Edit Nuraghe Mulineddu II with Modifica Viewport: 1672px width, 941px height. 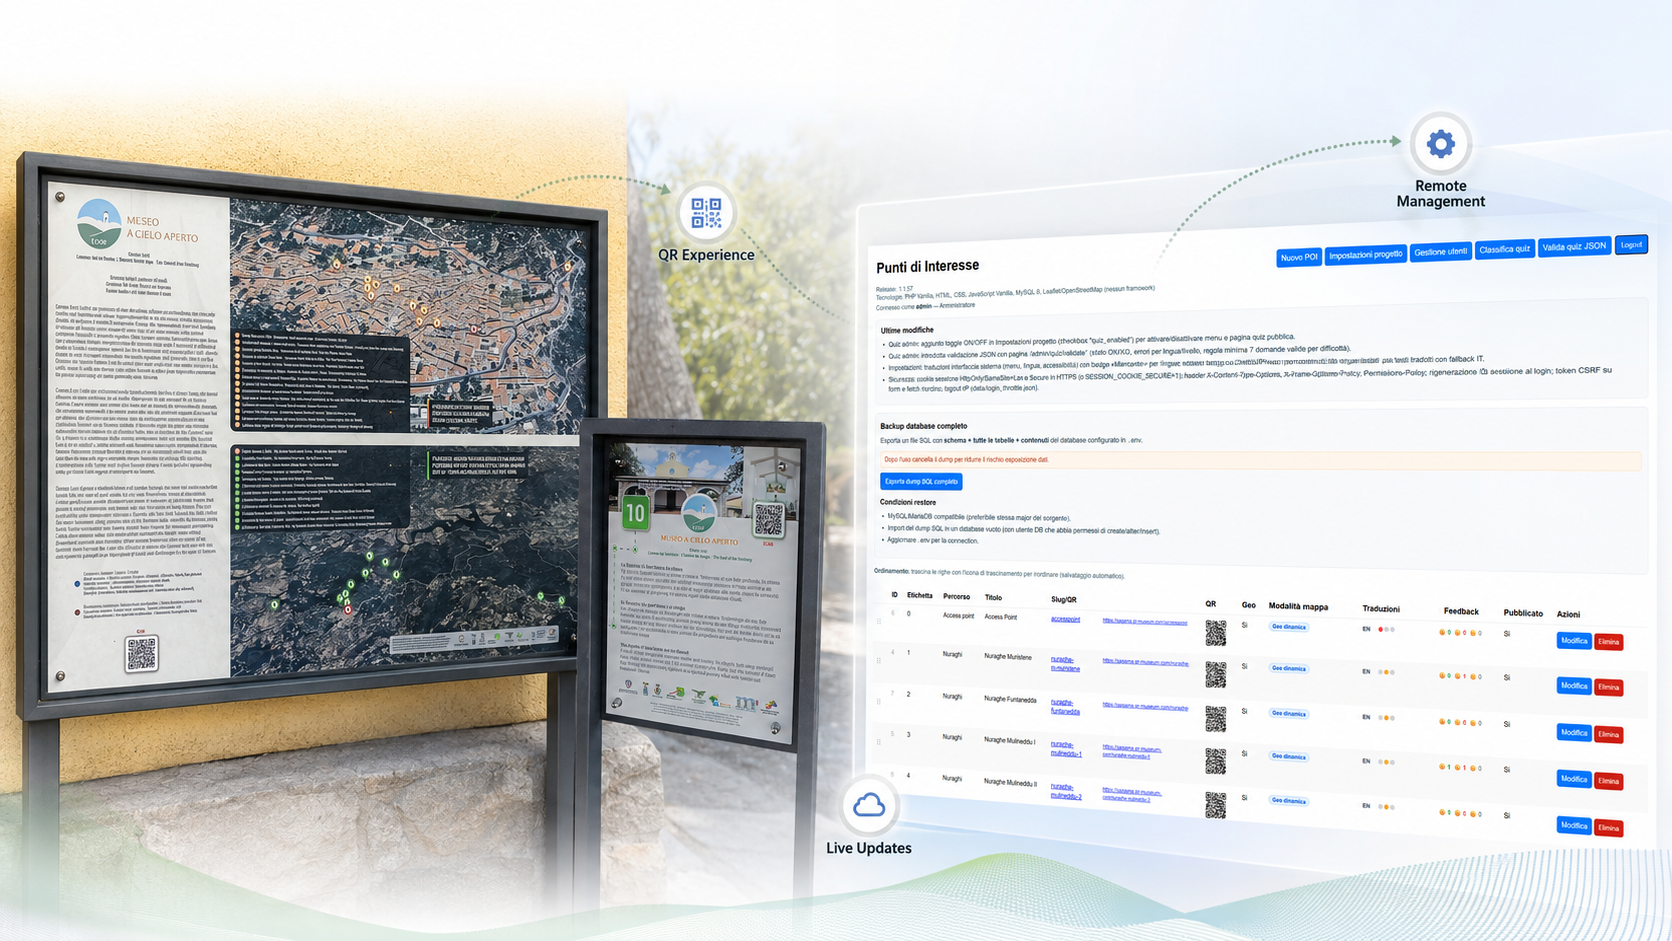(1573, 826)
